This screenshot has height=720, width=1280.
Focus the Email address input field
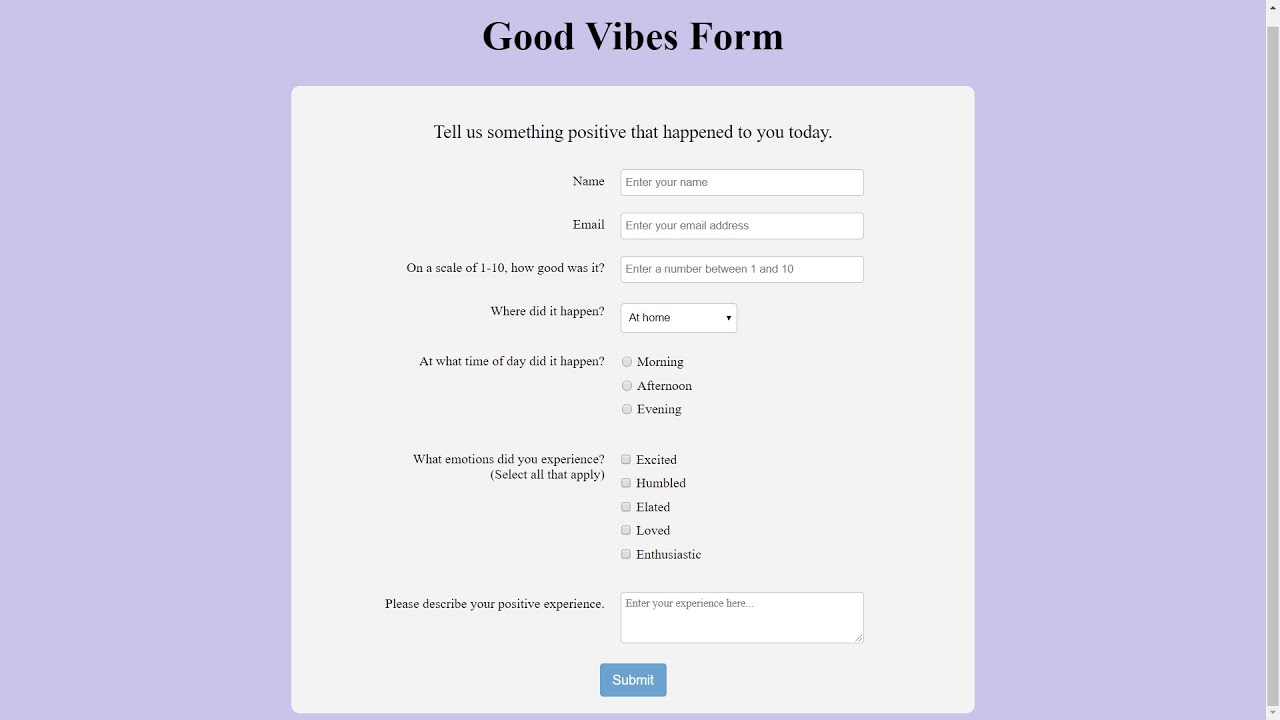[741, 226]
